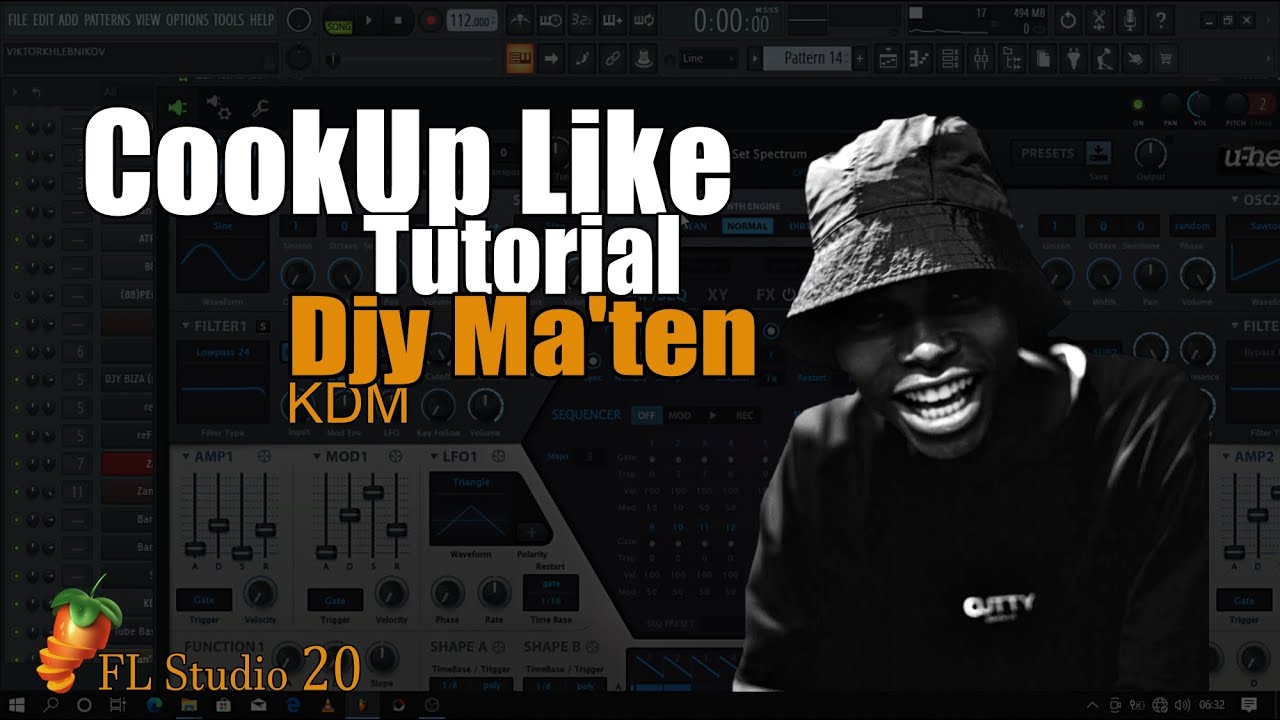This screenshot has width=1280, height=720.
Task: Open Windows Start menu
Action: [17, 704]
